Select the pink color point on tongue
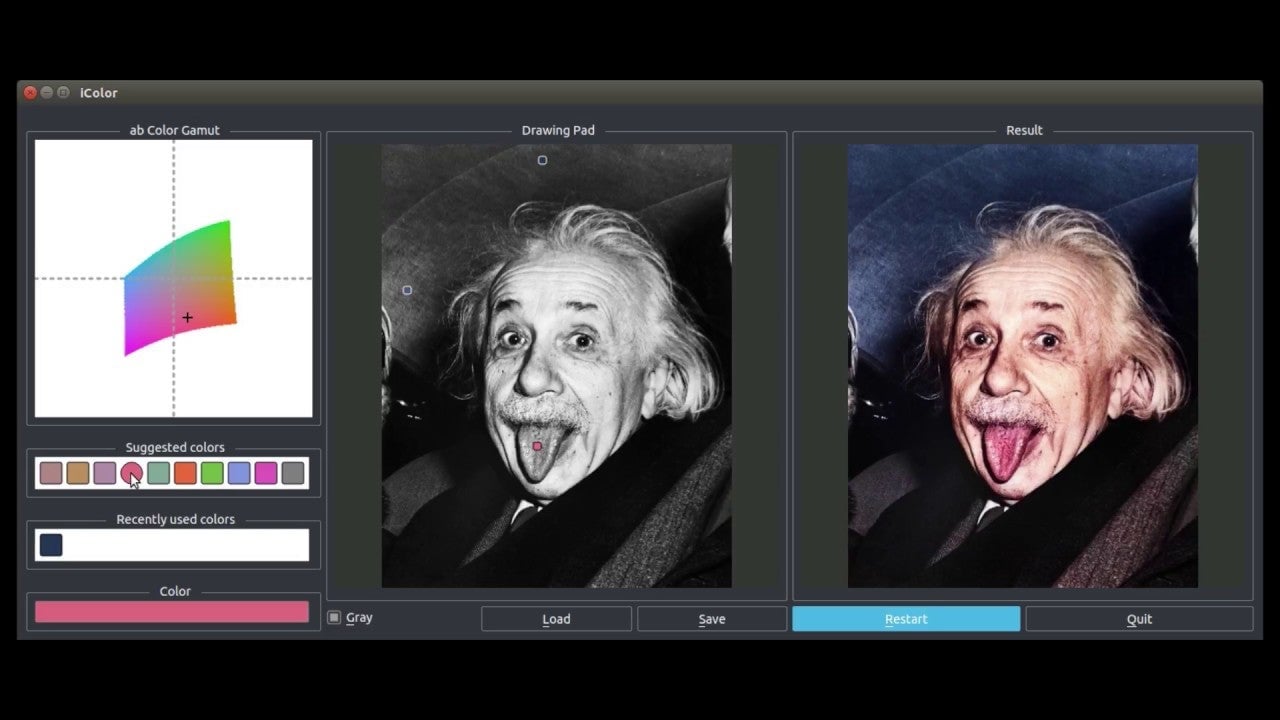 click(537, 446)
